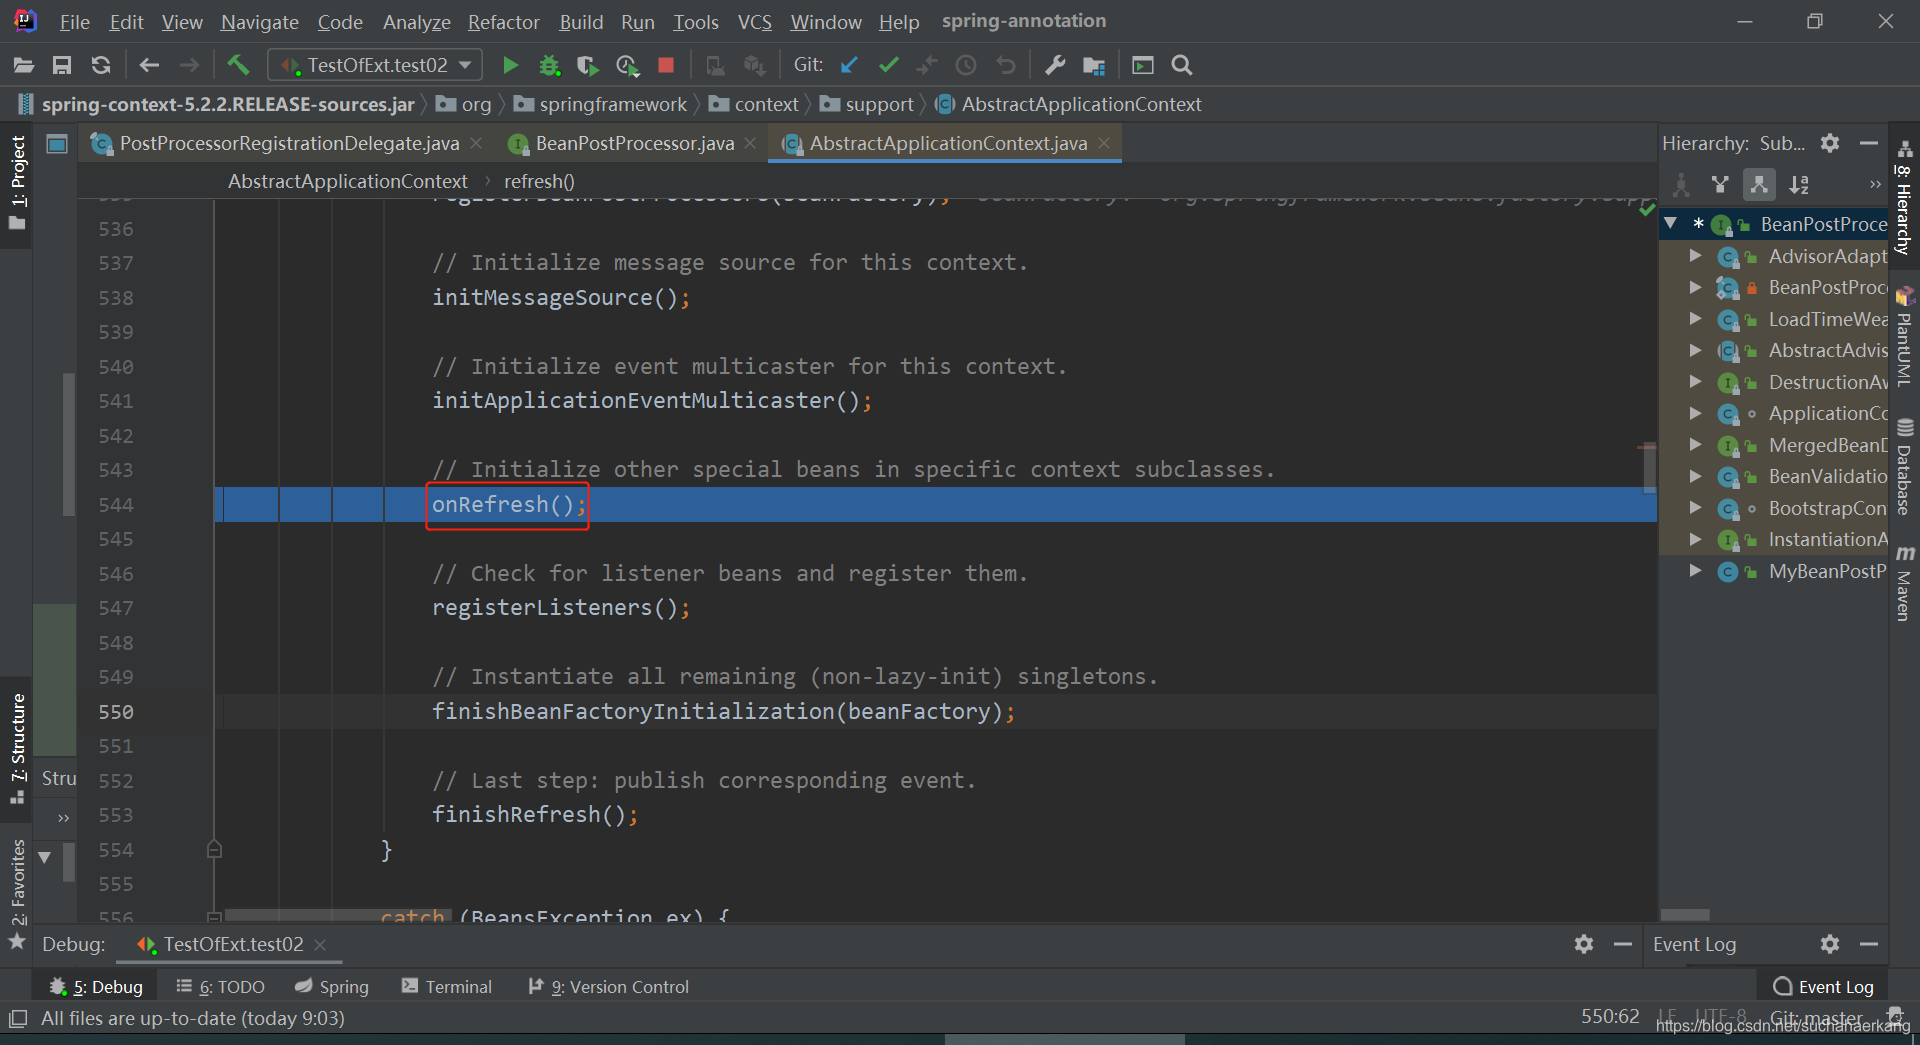The width and height of the screenshot is (1920, 1045).
Task: Open the PlantUML side panel tab
Action: pos(1904,338)
